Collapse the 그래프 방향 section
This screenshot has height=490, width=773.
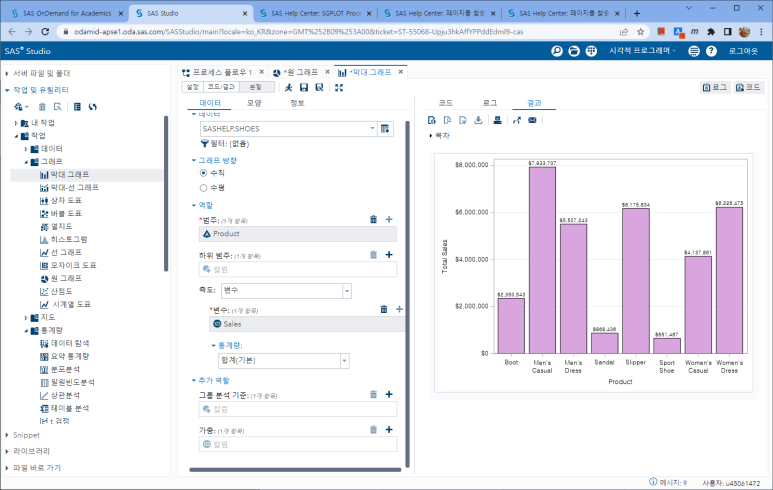(x=194, y=160)
